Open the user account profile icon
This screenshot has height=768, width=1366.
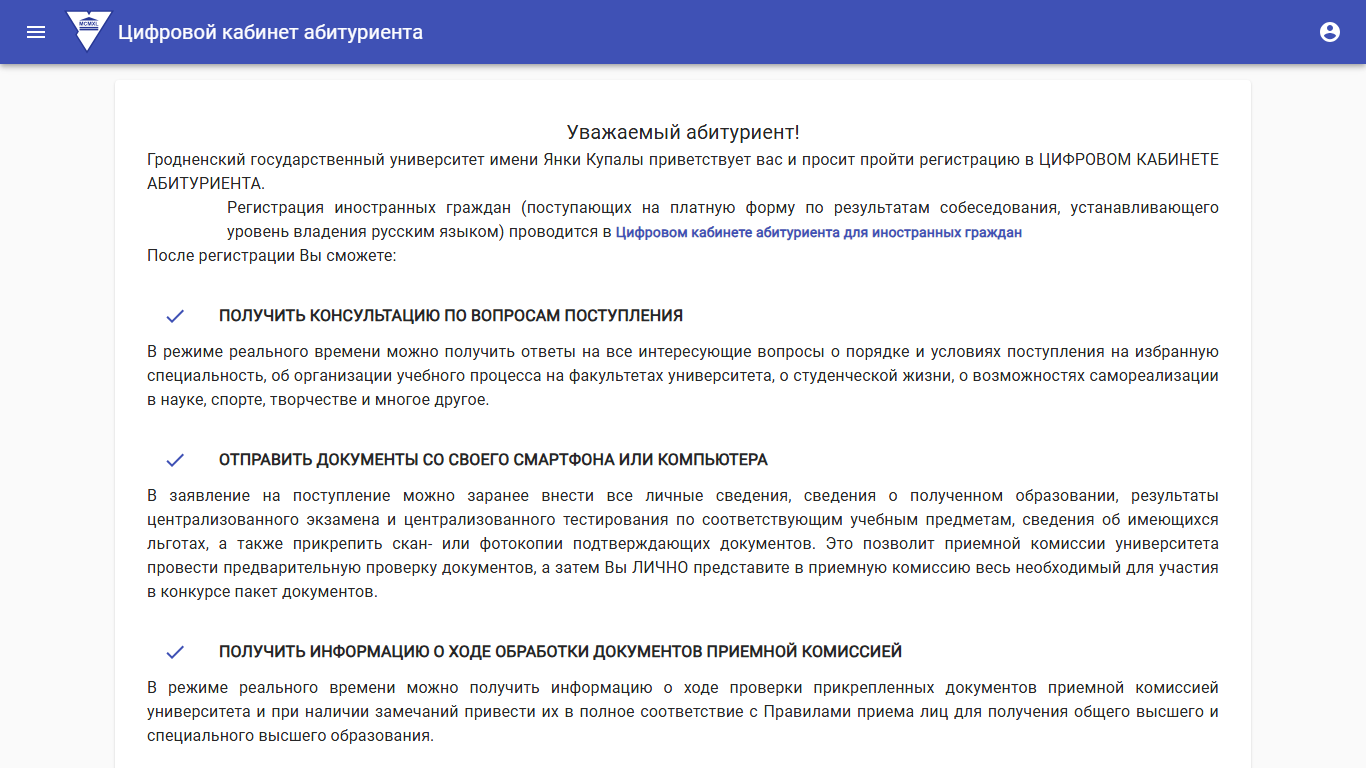[x=1330, y=32]
